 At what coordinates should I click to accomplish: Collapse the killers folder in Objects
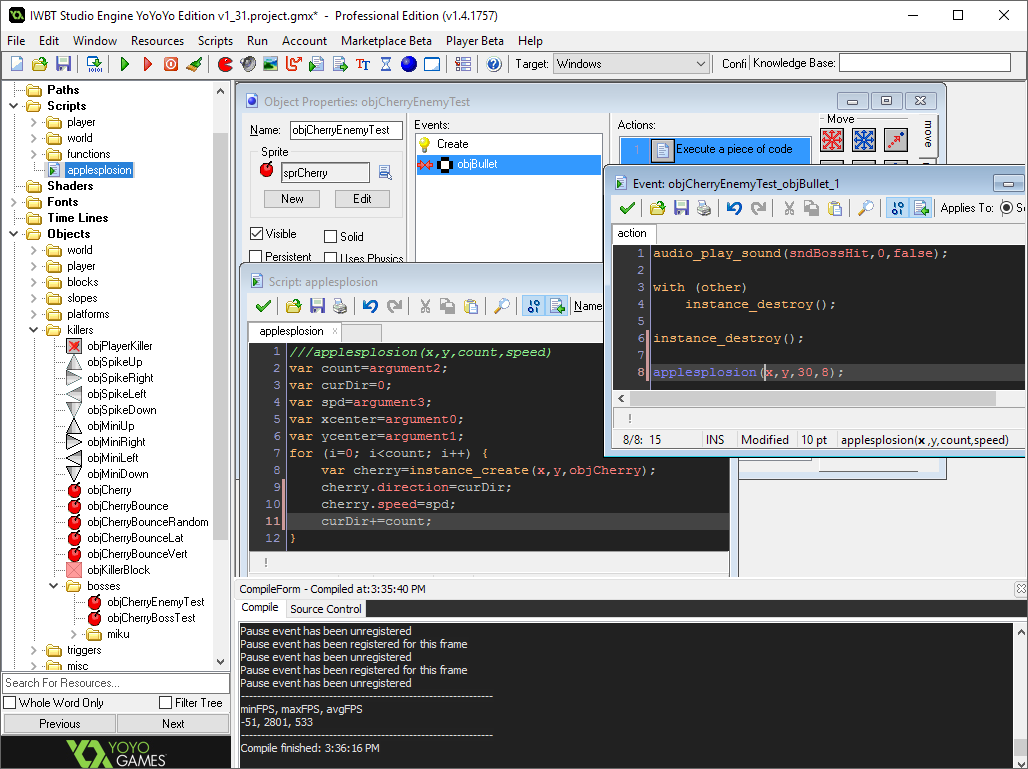click(33, 330)
